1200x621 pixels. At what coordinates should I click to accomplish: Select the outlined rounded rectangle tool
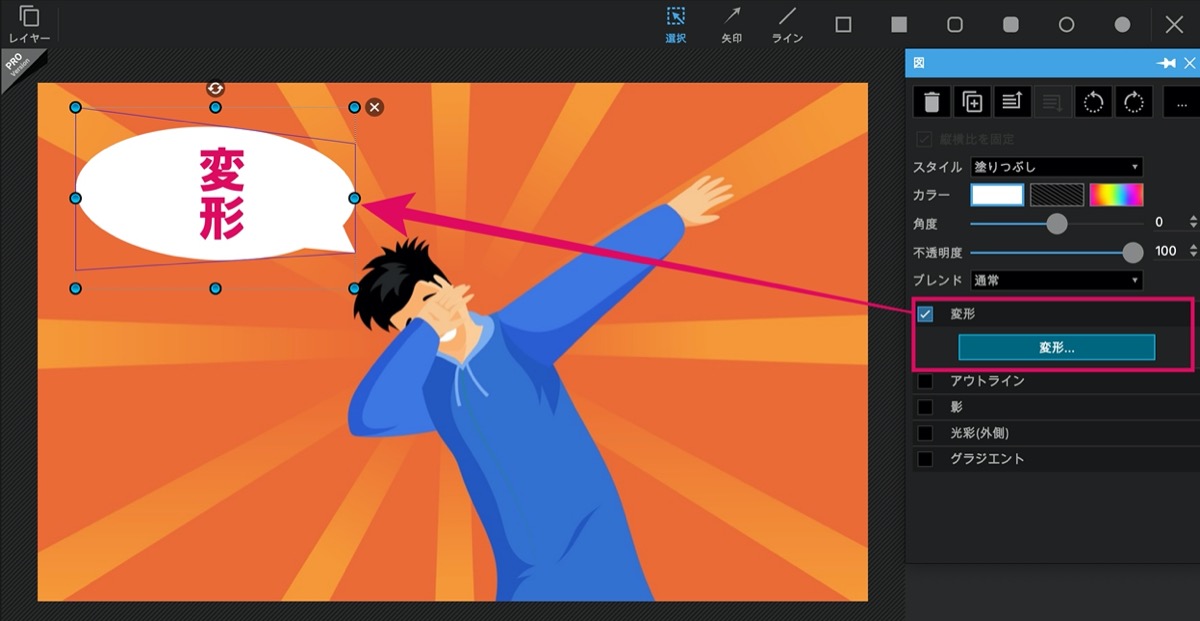tap(955, 24)
